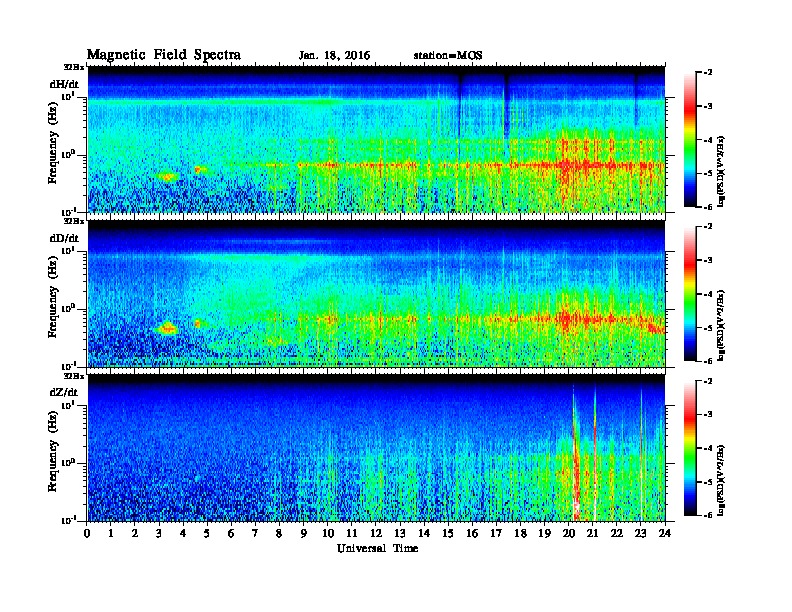Click the dH/dt panel color scale bar

coord(690,139)
